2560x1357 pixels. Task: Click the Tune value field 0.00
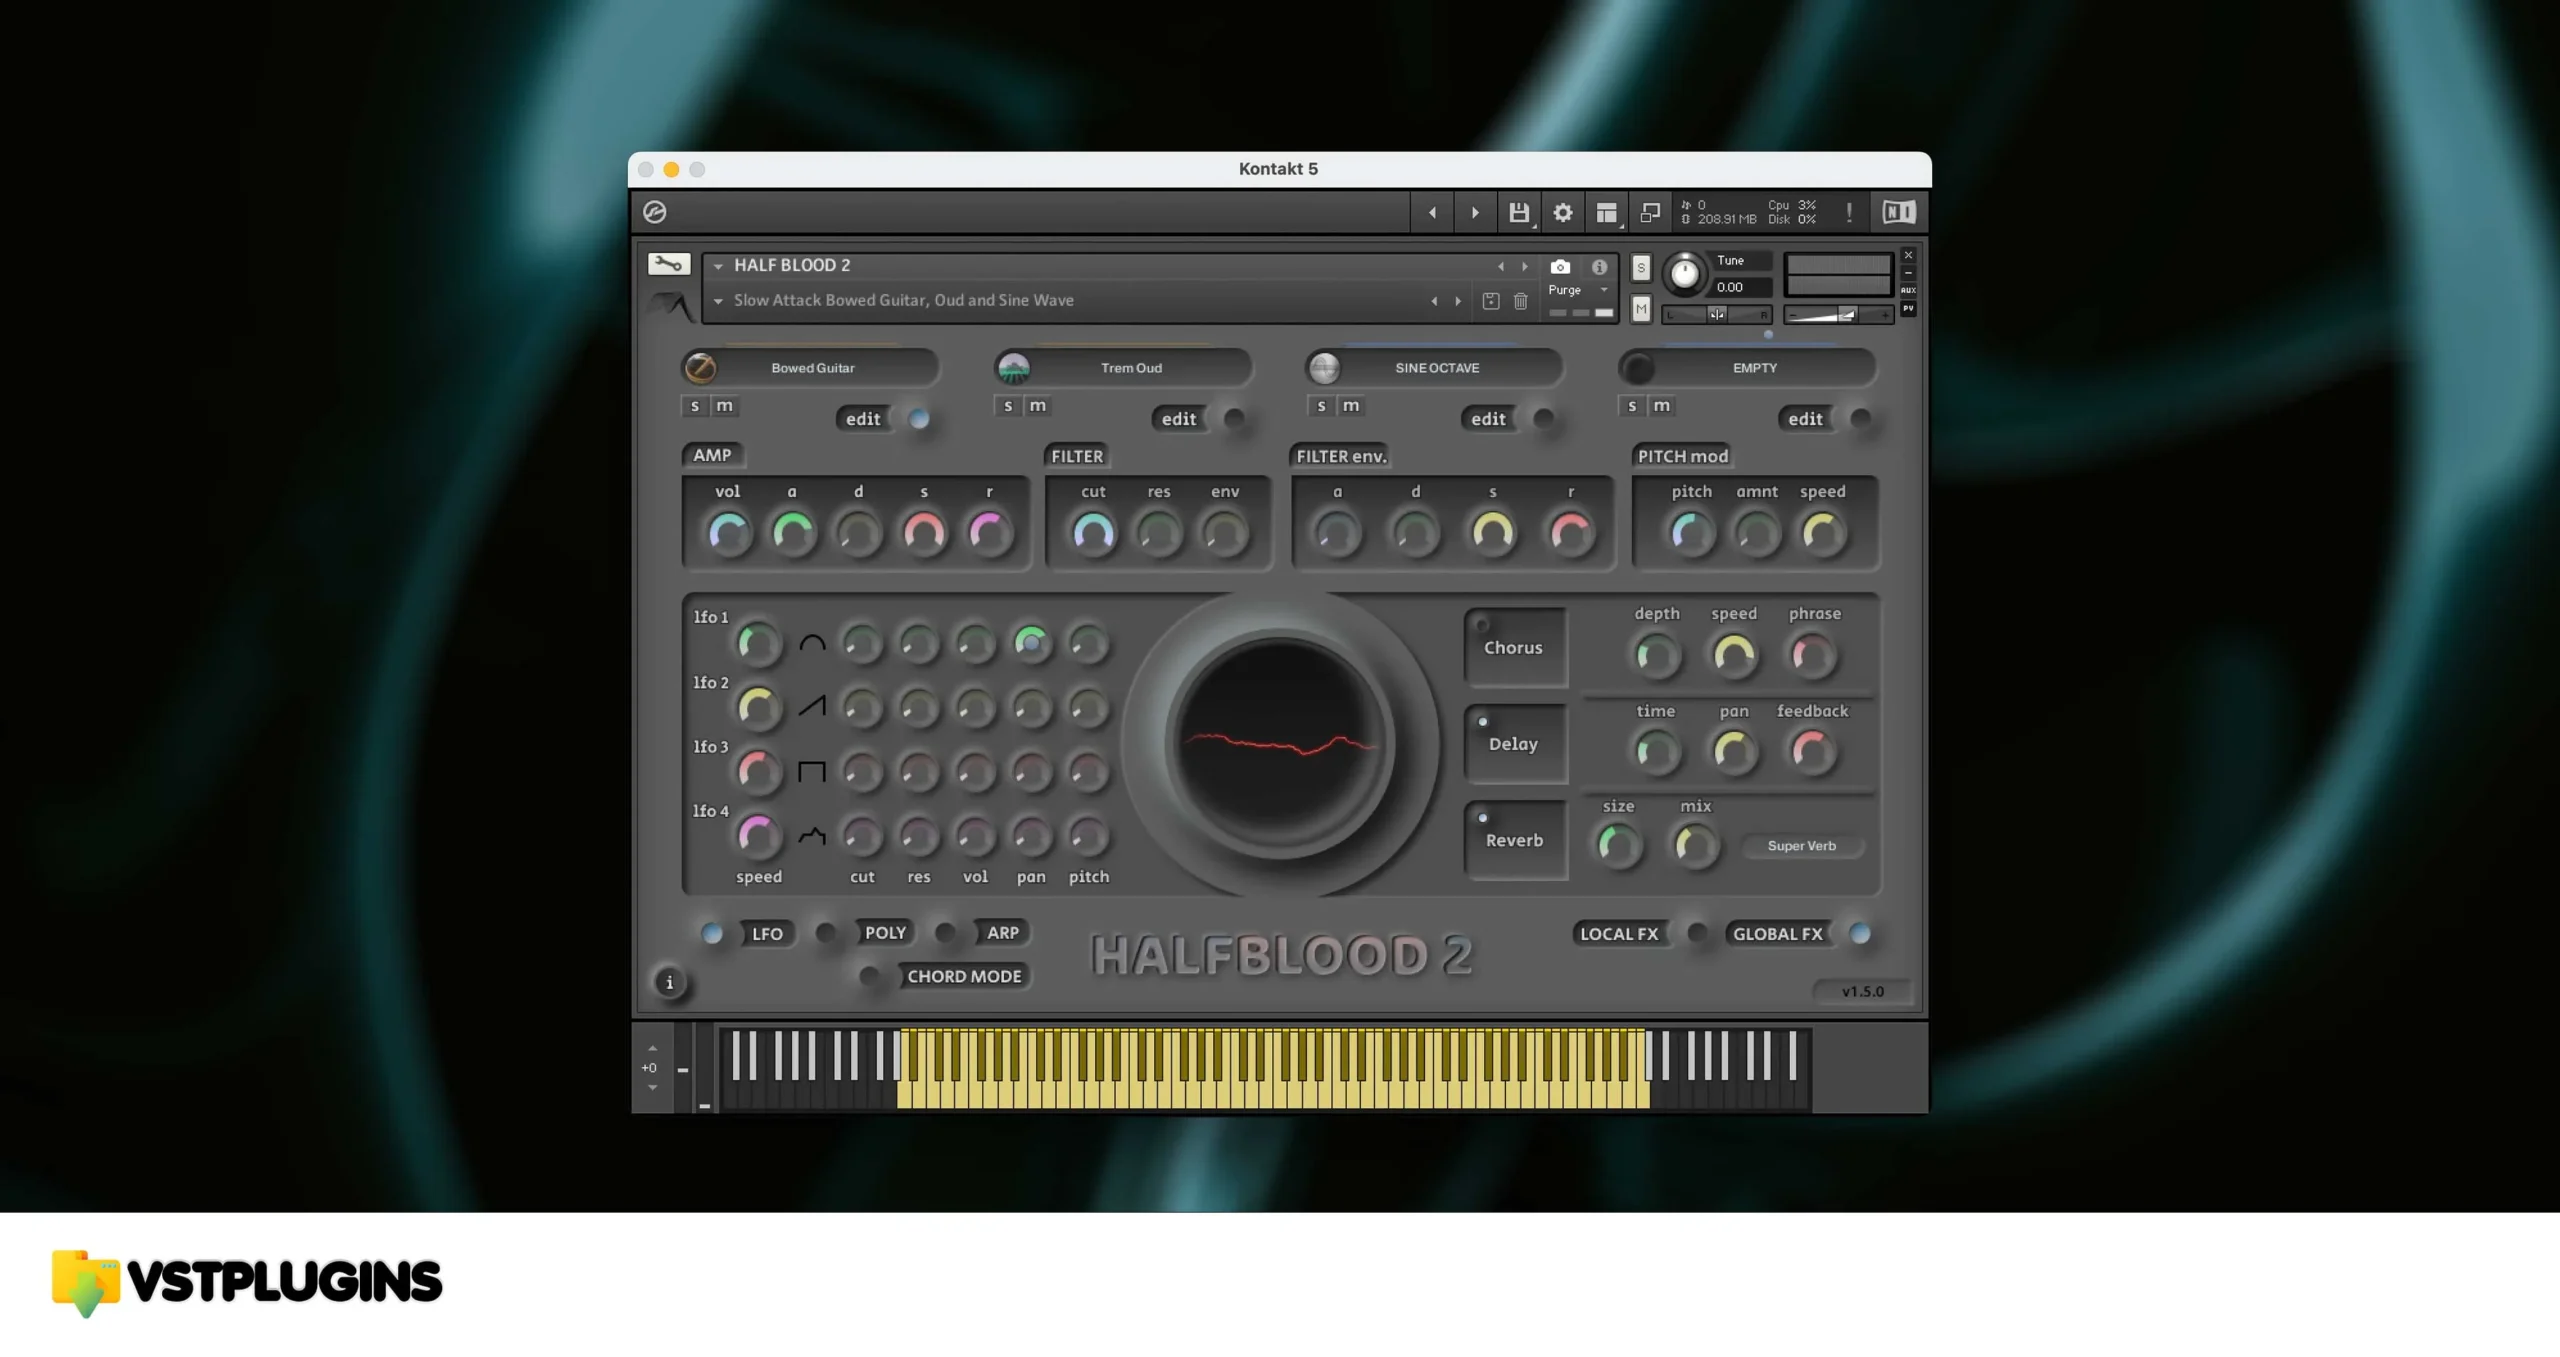tap(1741, 287)
